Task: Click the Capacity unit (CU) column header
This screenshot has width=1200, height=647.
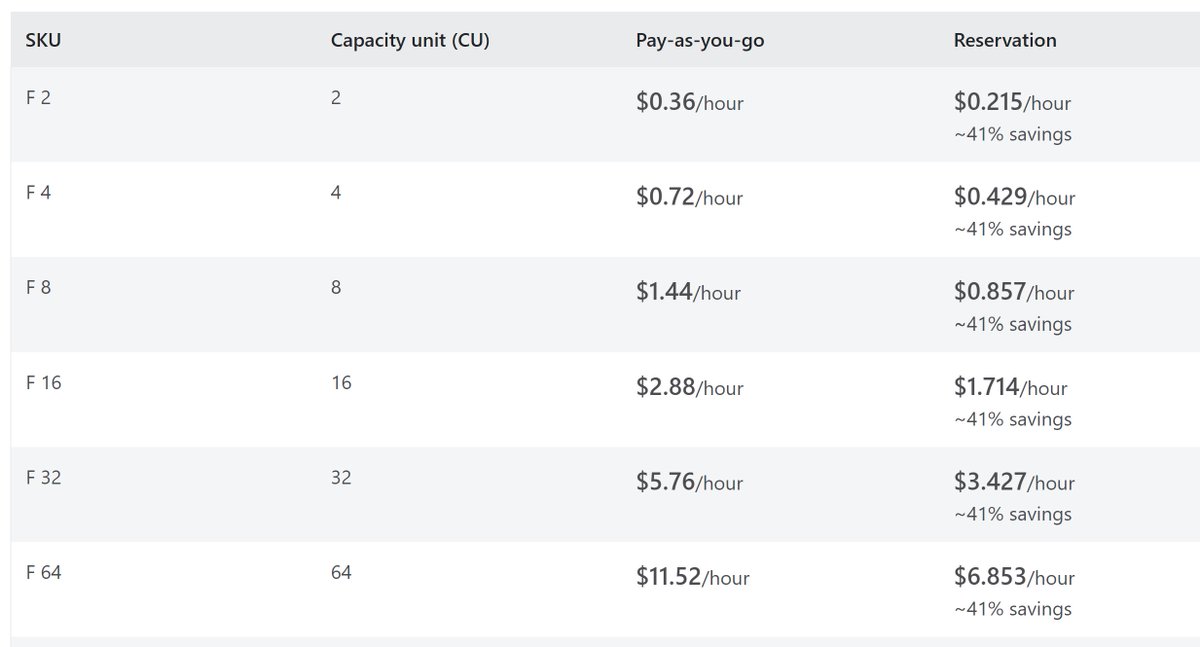Action: [410, 41]
